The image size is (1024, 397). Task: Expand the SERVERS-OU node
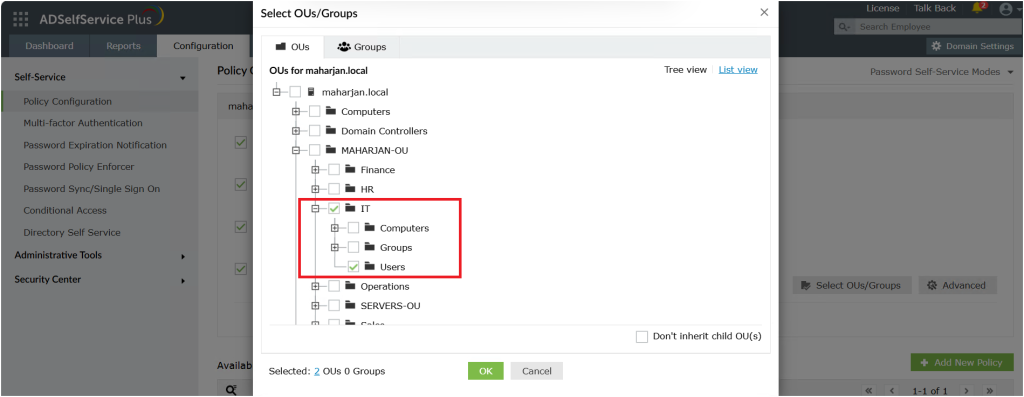(x=315, y=306)
